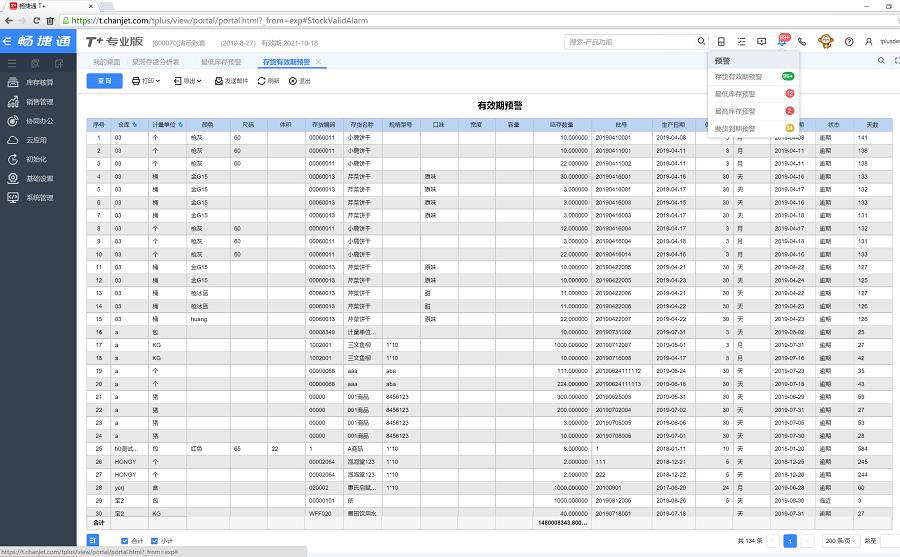
Task: Click the 发送邮件 send mail icon
Action: (x=218, y=81)
